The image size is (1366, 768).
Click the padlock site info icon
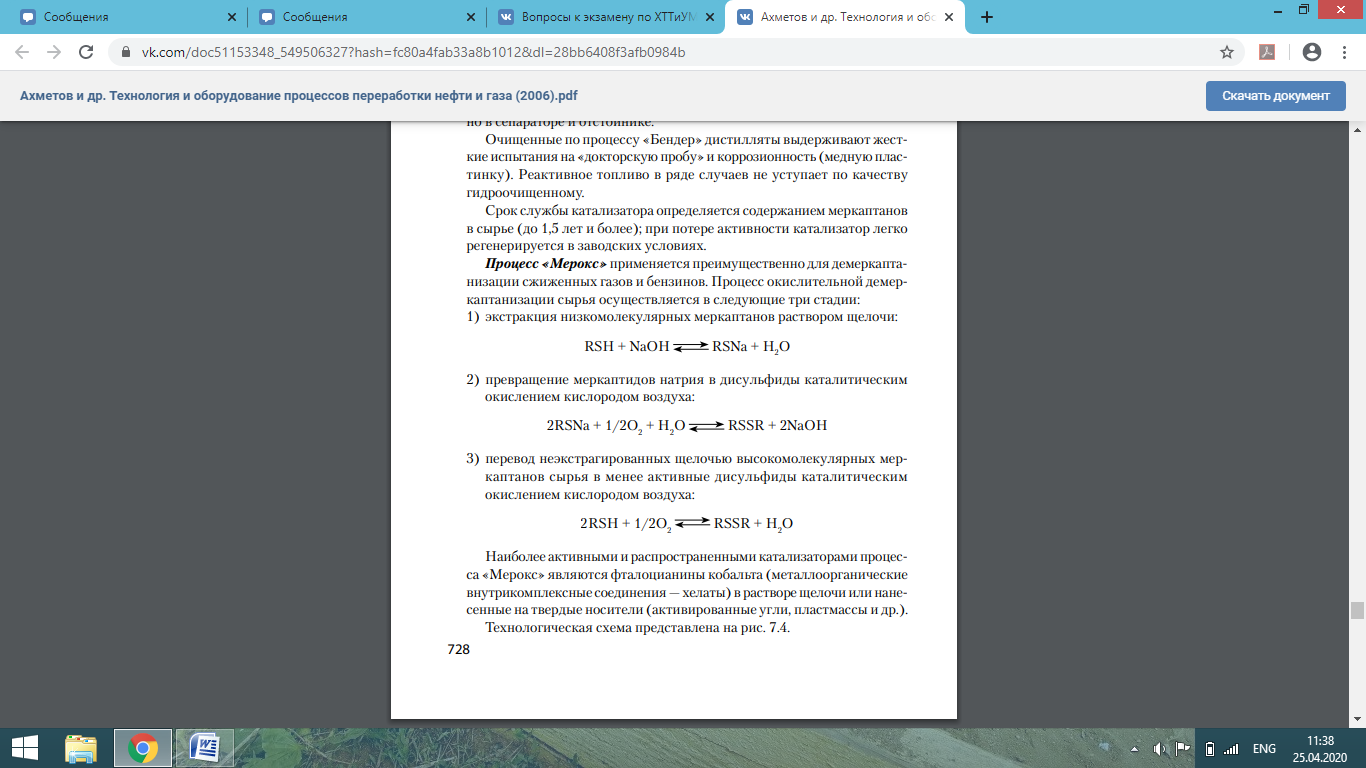click(125, 52)
